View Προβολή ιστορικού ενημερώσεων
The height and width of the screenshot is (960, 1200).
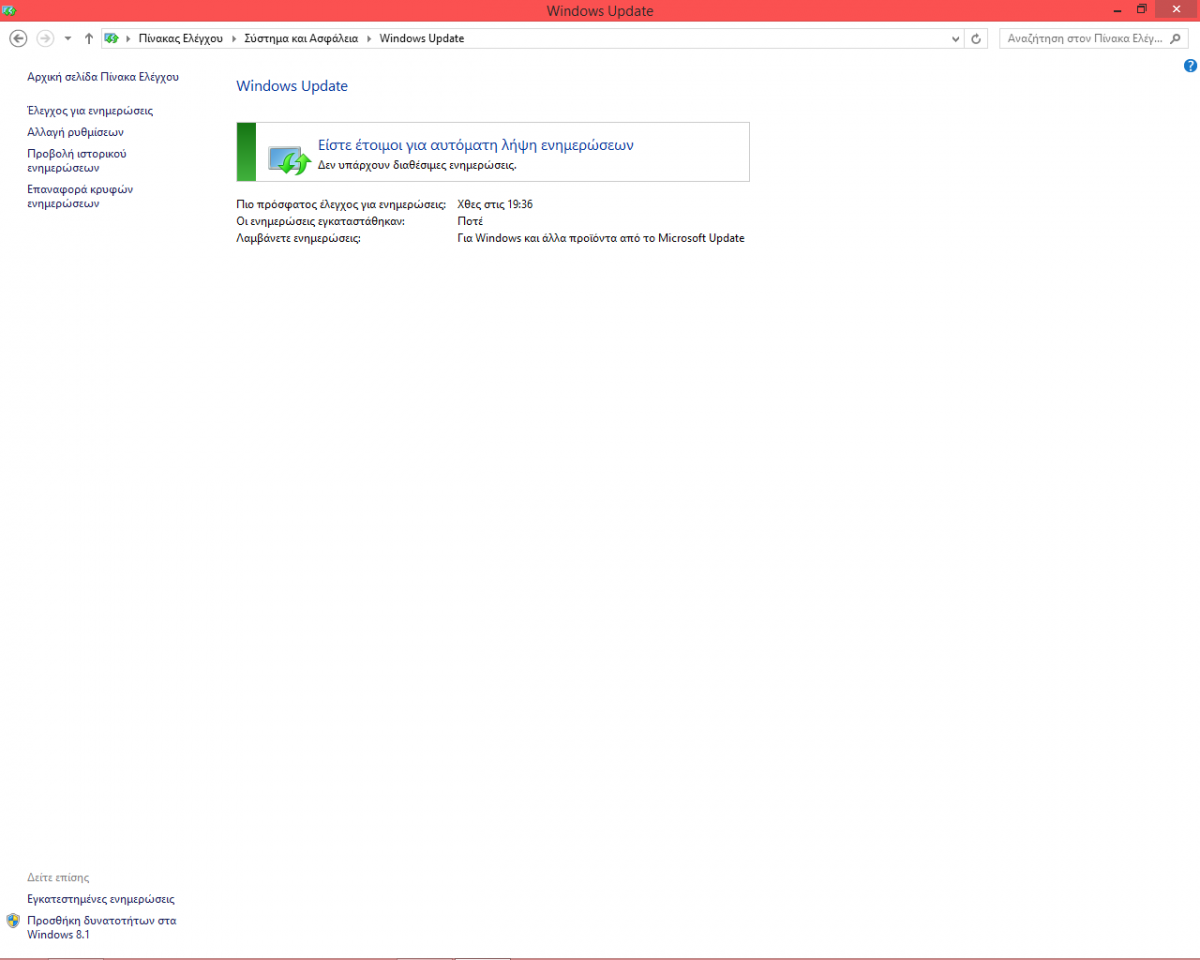pyautogui.click(x=76, y=161)
